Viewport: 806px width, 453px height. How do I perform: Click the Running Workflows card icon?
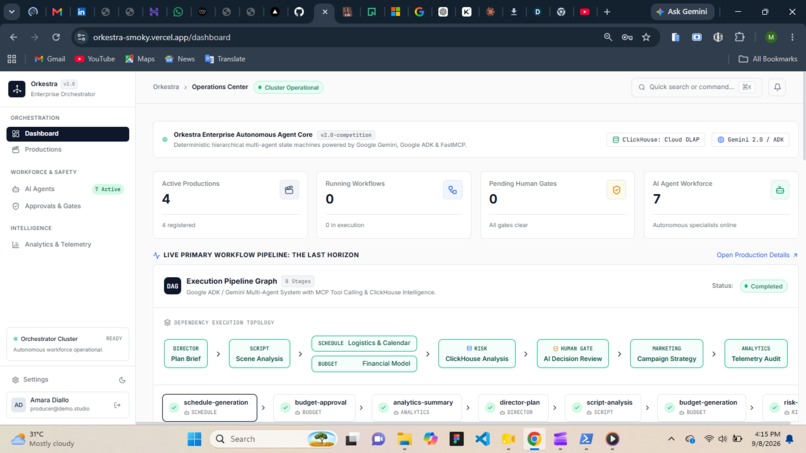(x=452, y=190)
